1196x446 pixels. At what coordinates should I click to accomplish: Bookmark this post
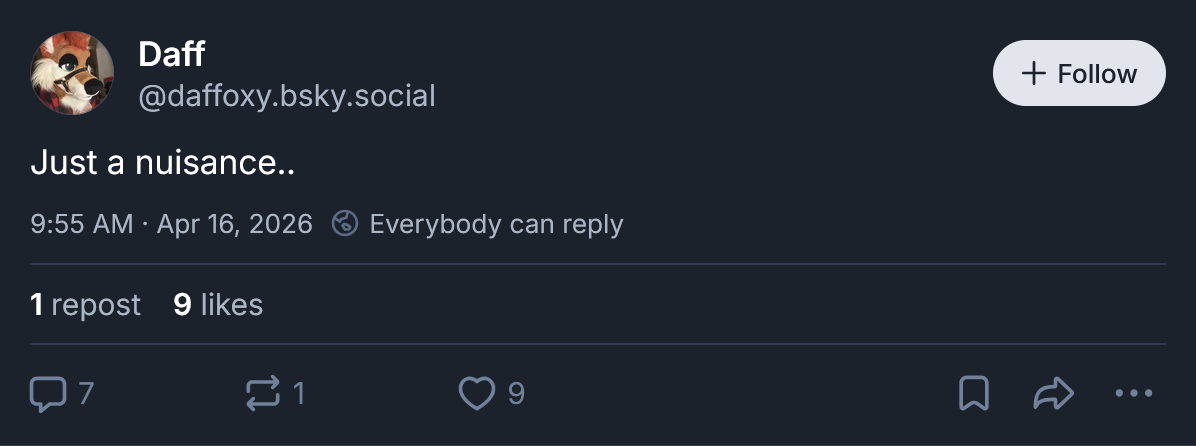(974, 393)
